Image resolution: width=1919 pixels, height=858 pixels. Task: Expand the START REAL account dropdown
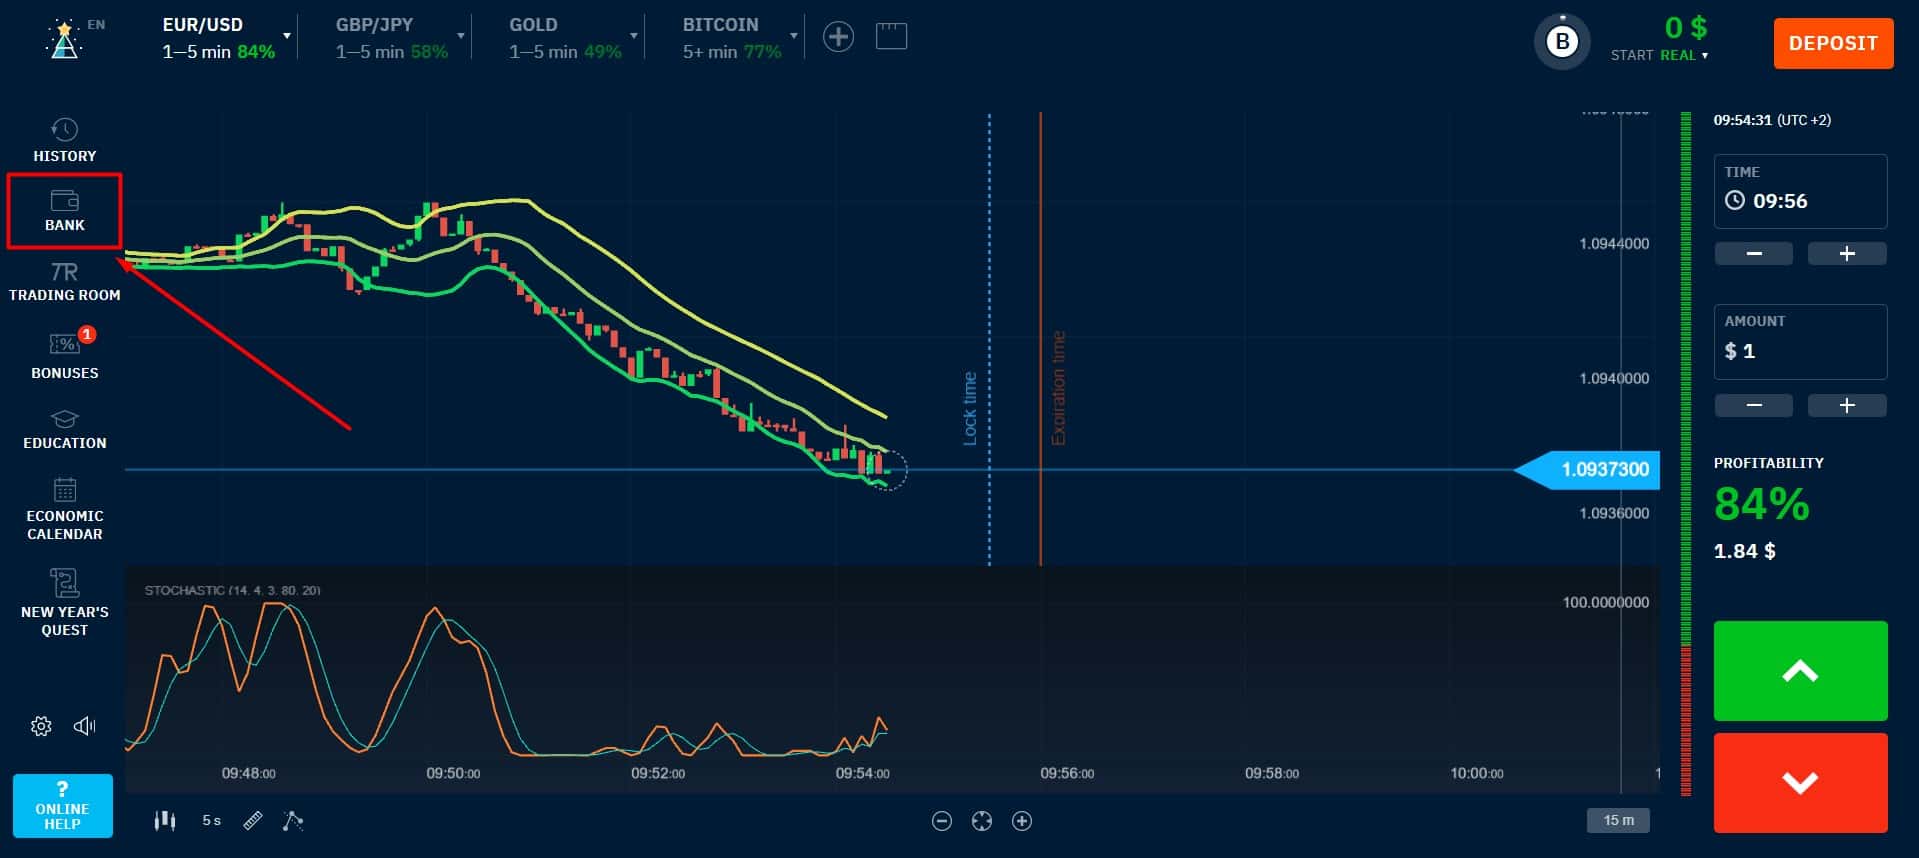pyautogui.click(x=1659, y=55)
